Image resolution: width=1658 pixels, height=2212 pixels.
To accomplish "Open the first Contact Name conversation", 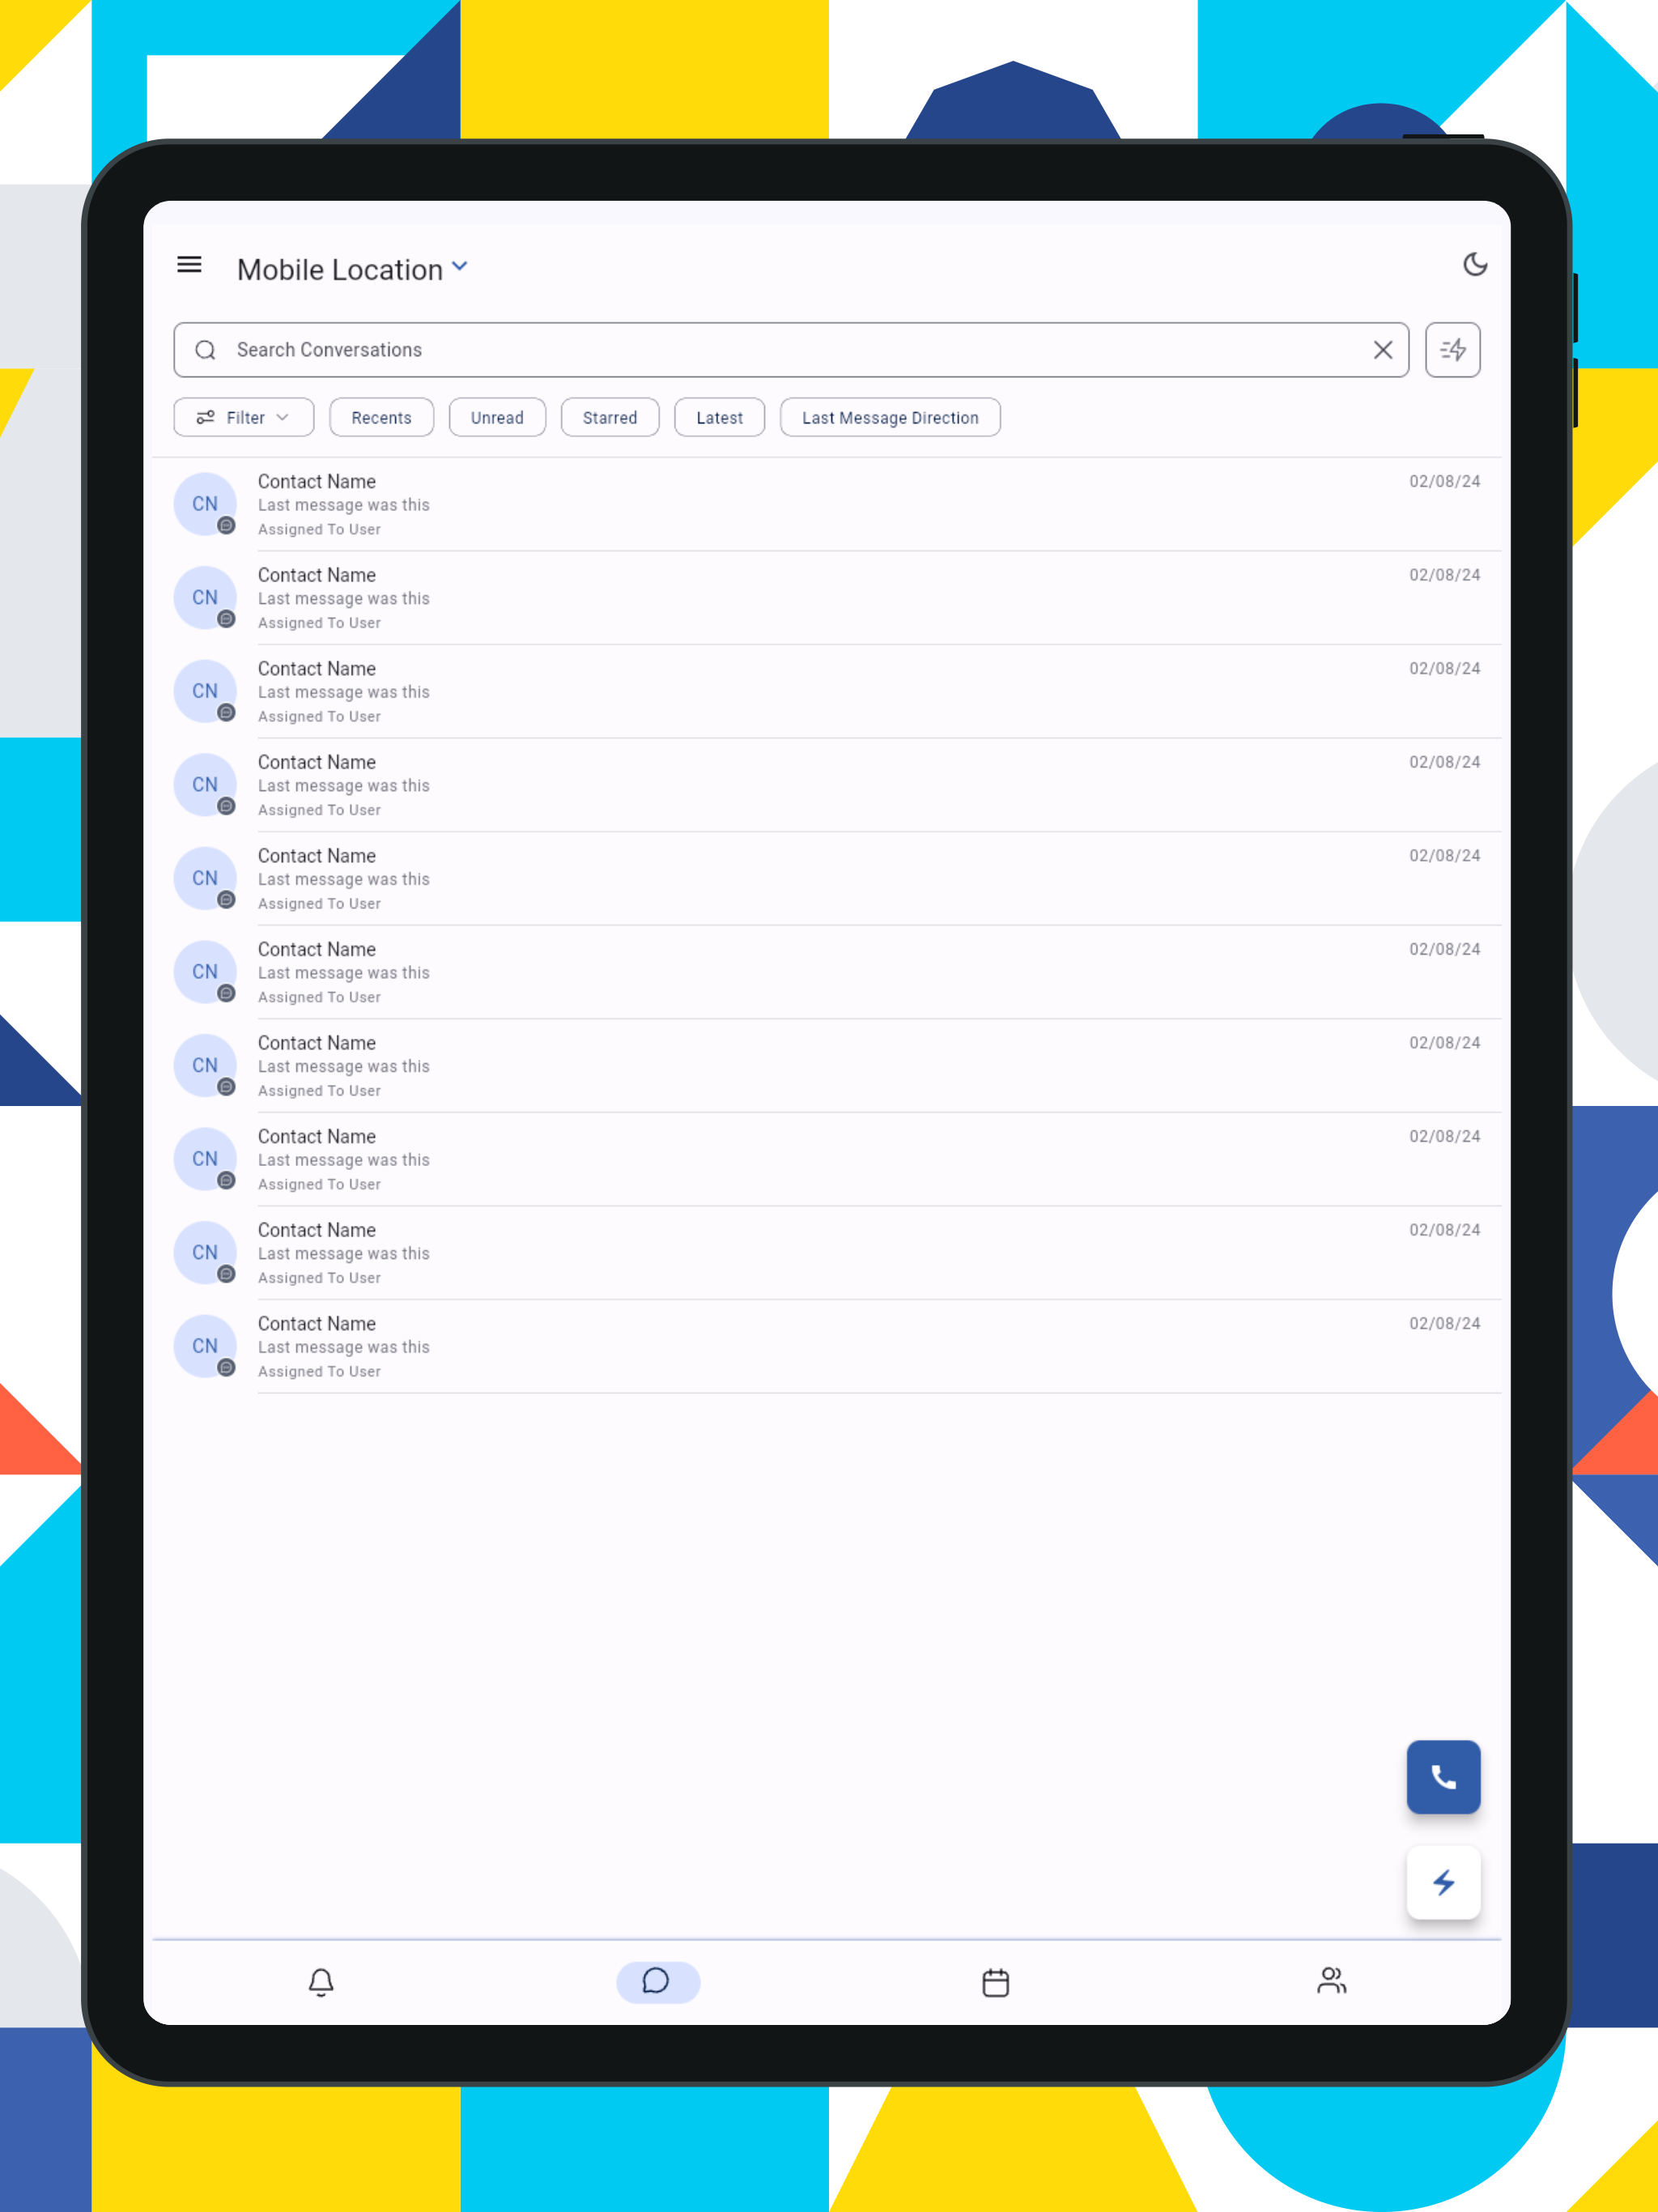I will [826, 505].
